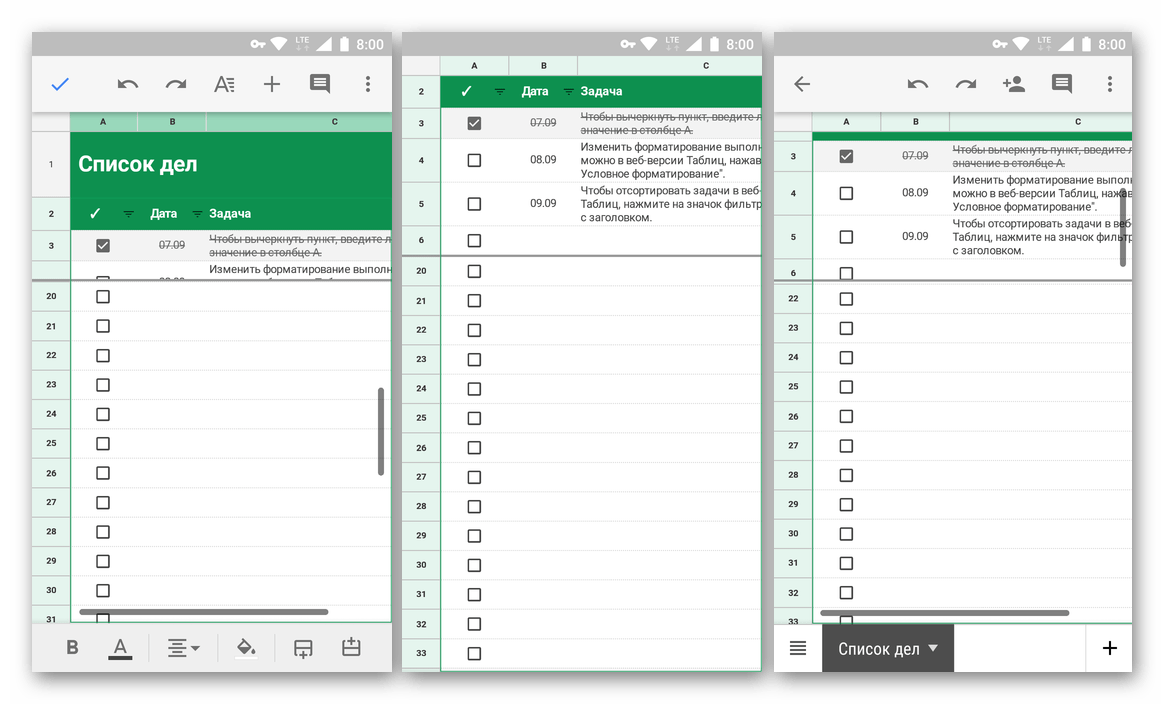Open the text formatting (A with lines) icon

coord(224,84)
